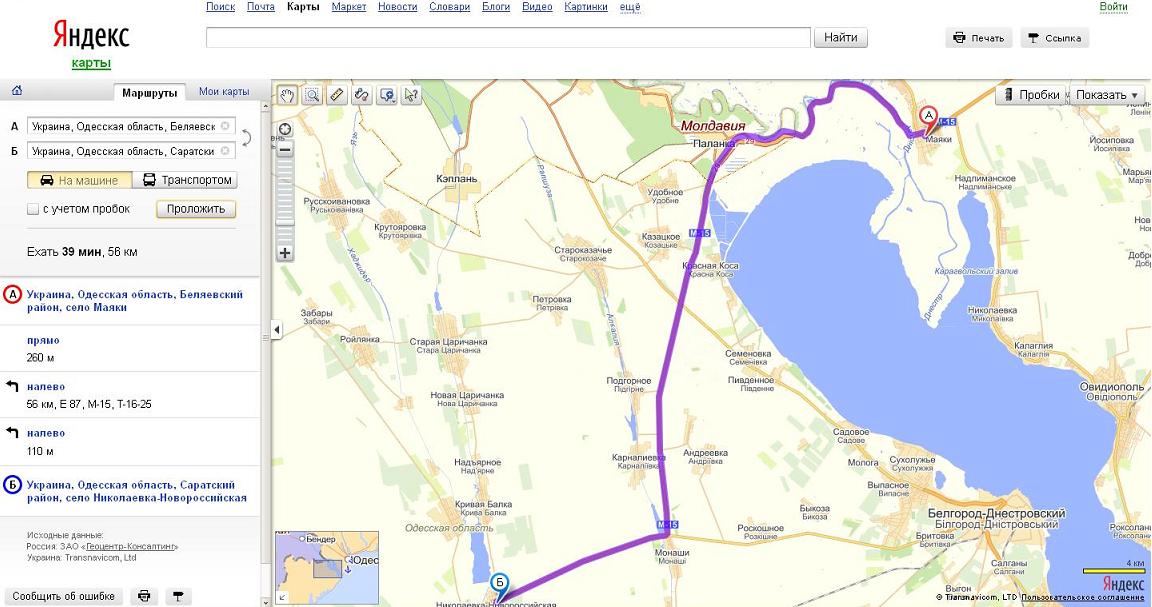Click the "Сообщить об ошибке" button

point(65,596)
